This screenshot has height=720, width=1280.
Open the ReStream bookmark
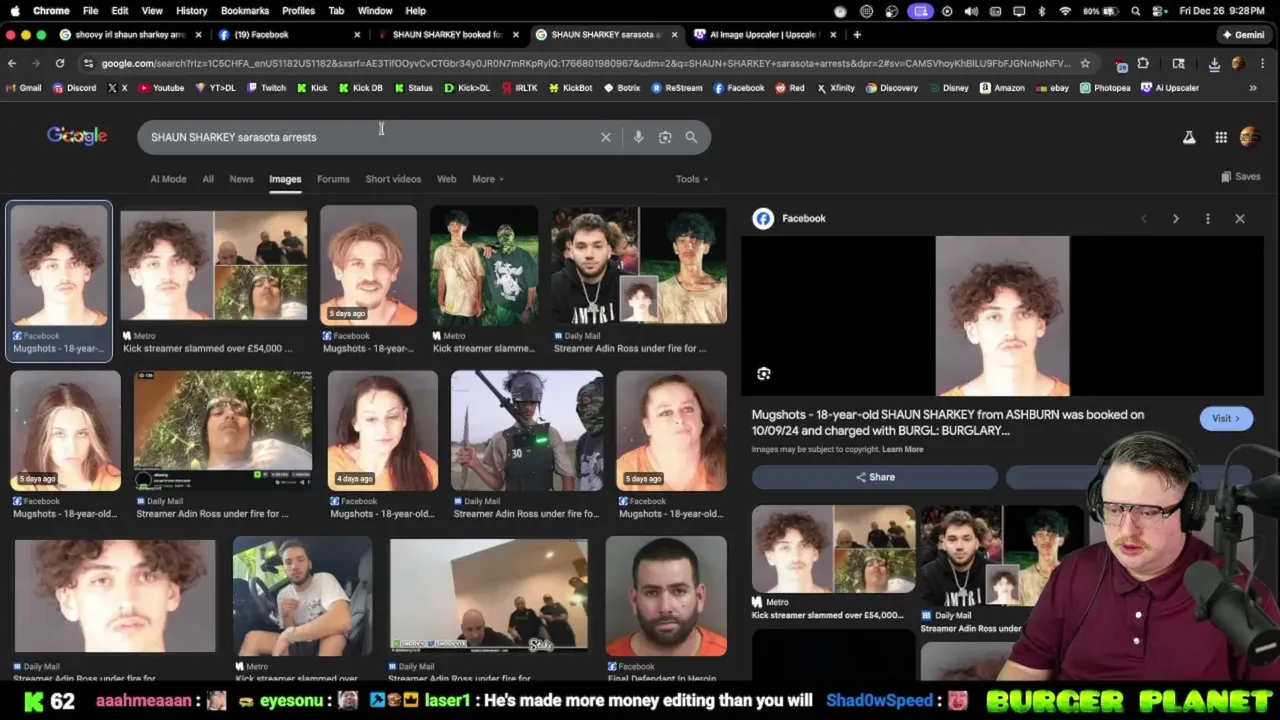click(x=677, y=88)
